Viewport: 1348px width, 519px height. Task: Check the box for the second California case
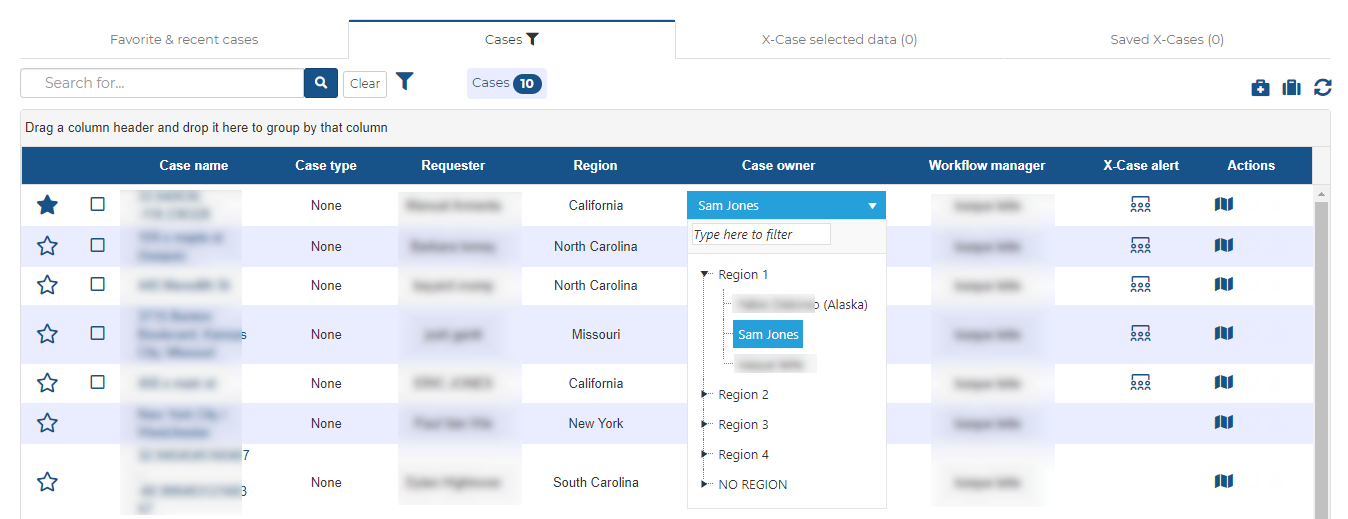pyautogui.click(x=97, y=382)
